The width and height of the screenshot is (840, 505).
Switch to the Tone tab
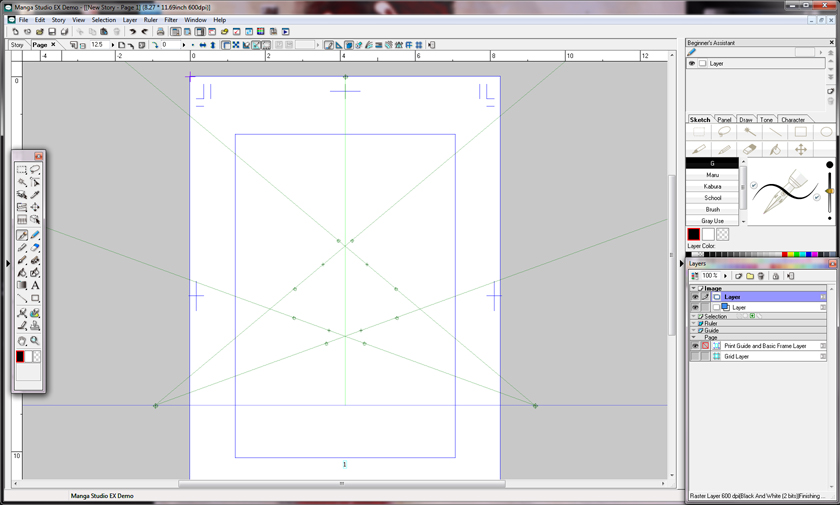pos(766,120)
